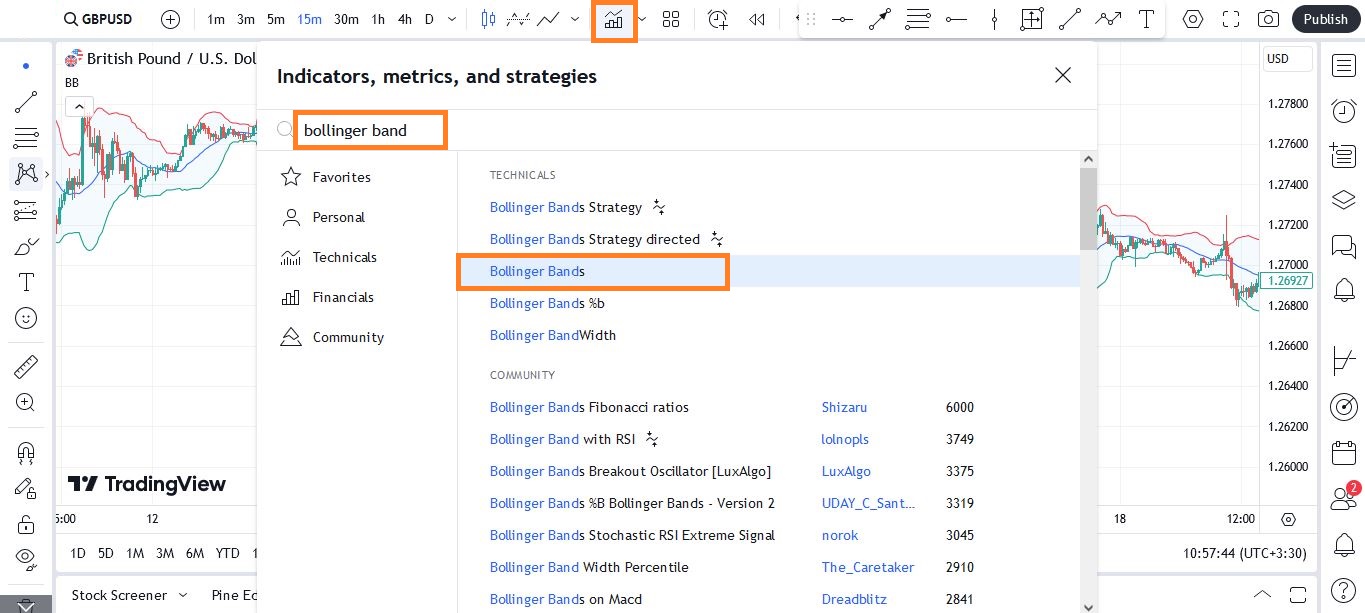Expand indicator templates dropdown arrow

click(641, 19)
